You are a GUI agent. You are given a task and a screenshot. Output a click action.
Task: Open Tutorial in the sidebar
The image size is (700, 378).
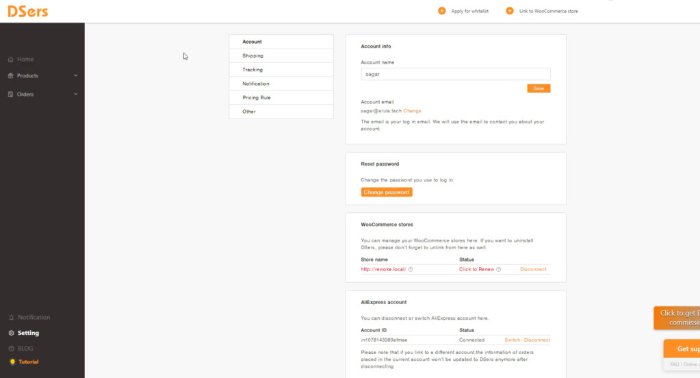(28, 362)
